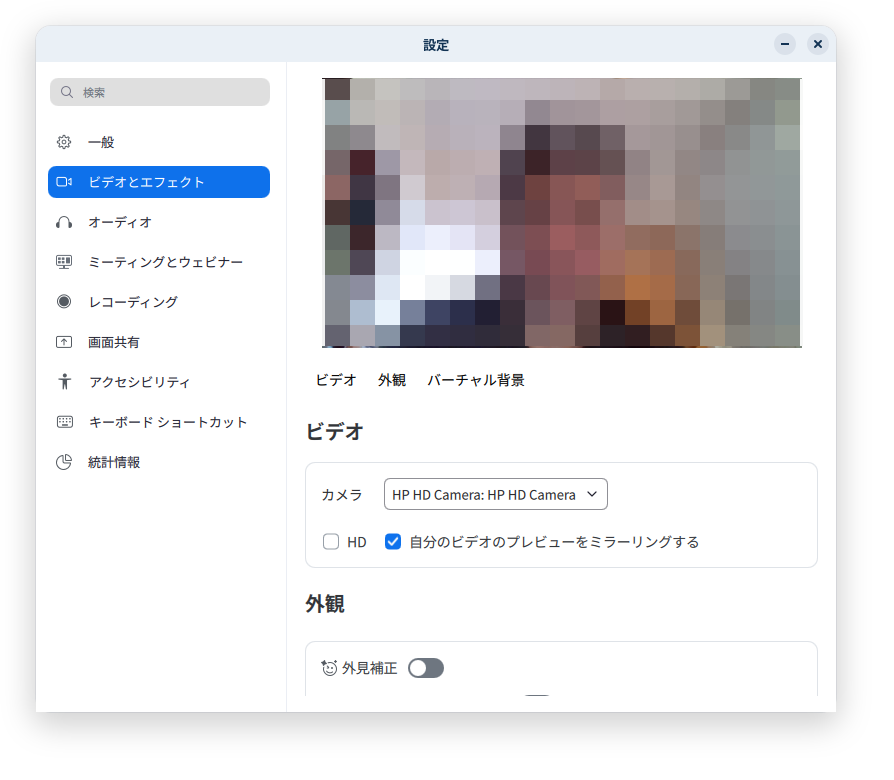Viewport: 894px width, 780px height.
Task: Enable the HD checkbox
Action: (331, 542)
